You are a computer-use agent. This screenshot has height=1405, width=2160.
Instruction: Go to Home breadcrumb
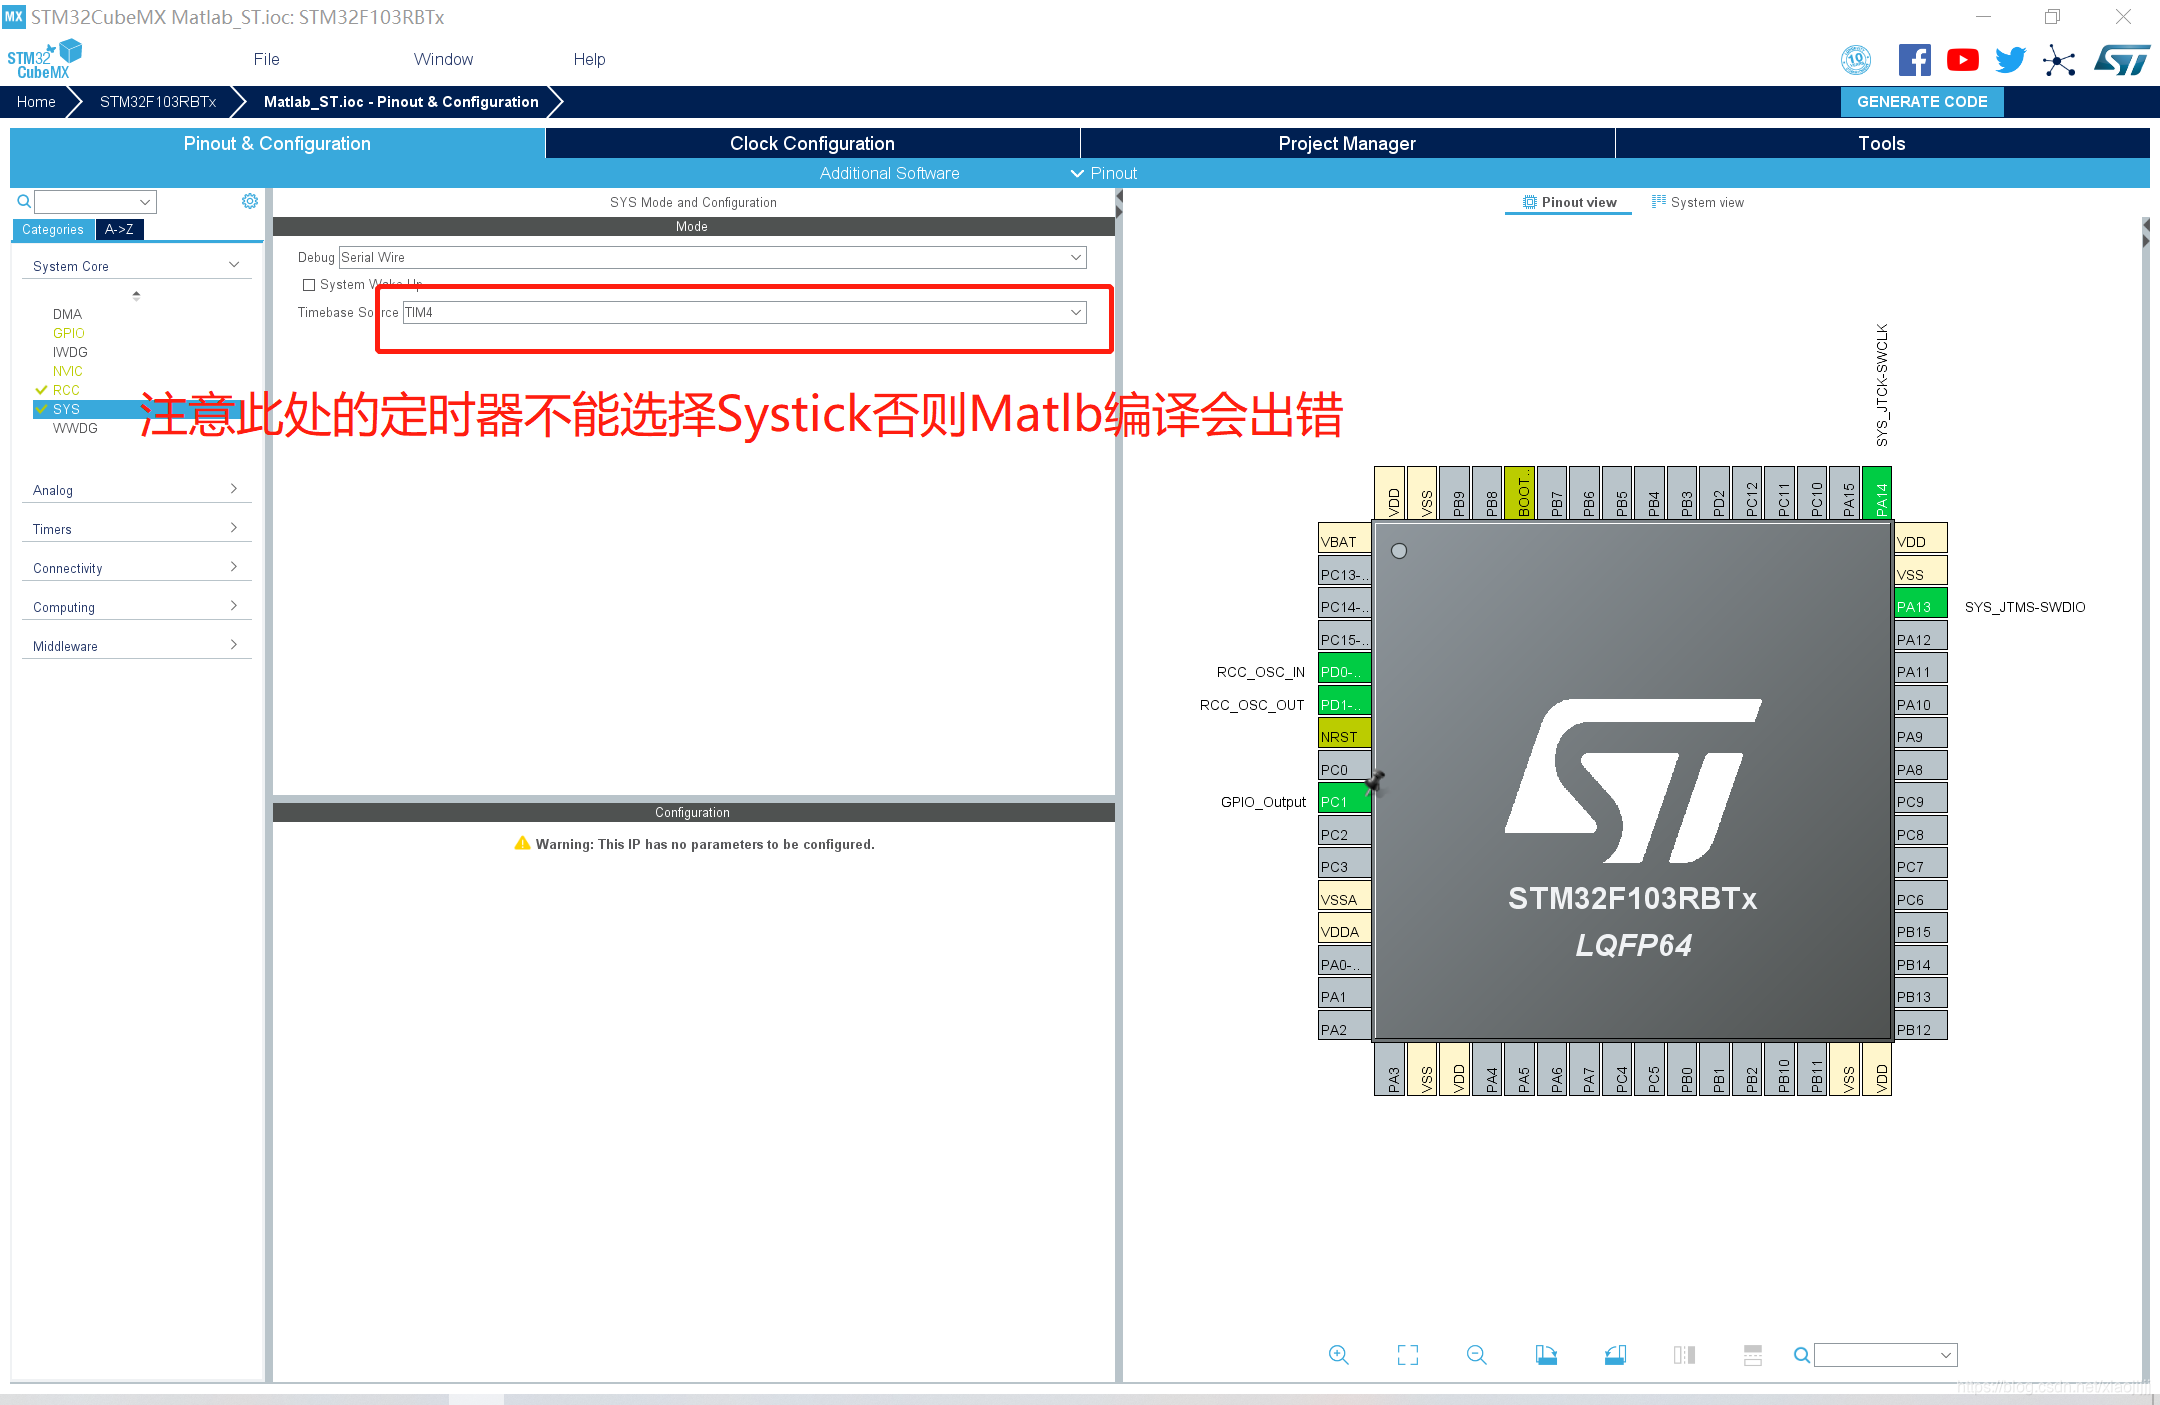coord(36,101)
